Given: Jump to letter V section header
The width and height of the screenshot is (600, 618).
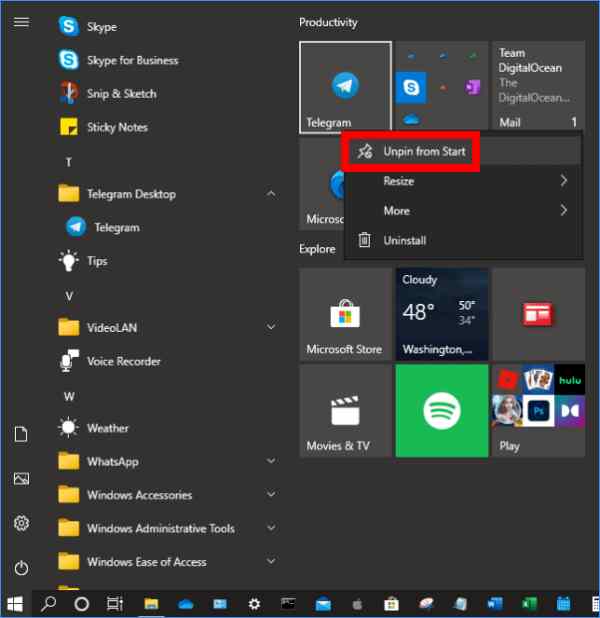Looking at the screenshot, I should tap(69, 296).
